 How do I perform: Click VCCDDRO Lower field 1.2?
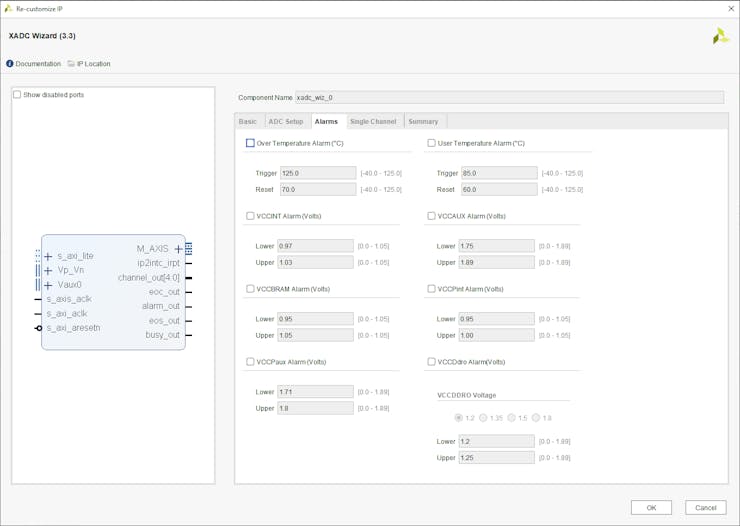(496, 441)
